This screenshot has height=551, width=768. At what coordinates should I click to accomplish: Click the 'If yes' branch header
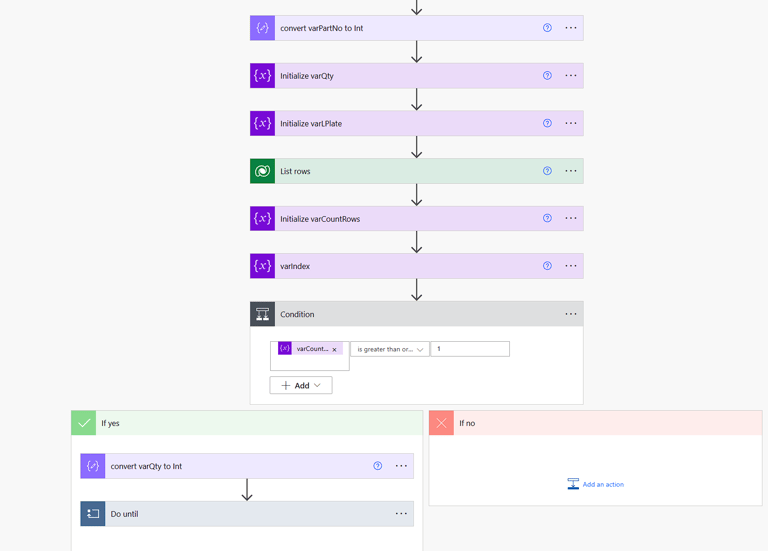(247, 423)
